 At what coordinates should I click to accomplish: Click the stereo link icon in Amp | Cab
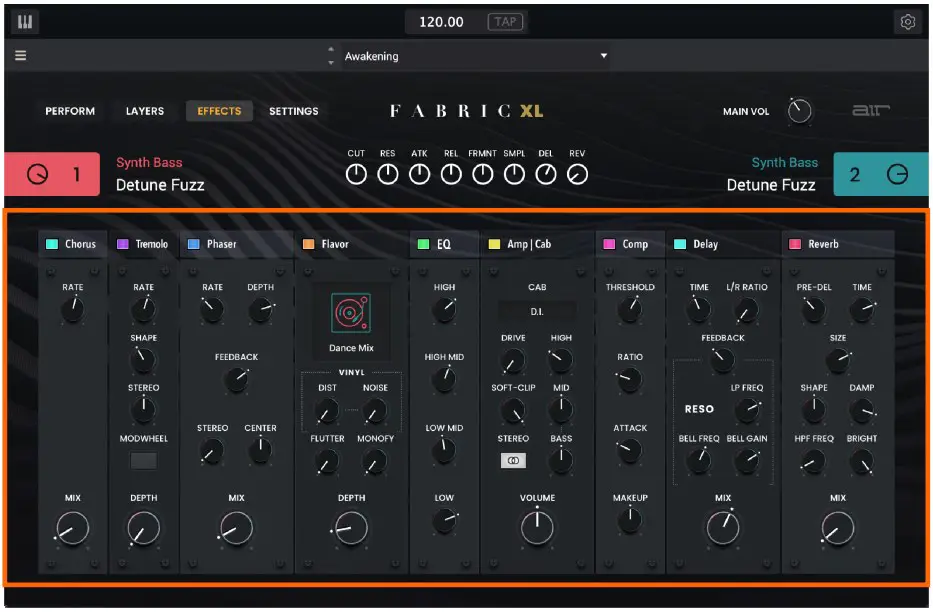pyautogui.click(x=513, y=461)
